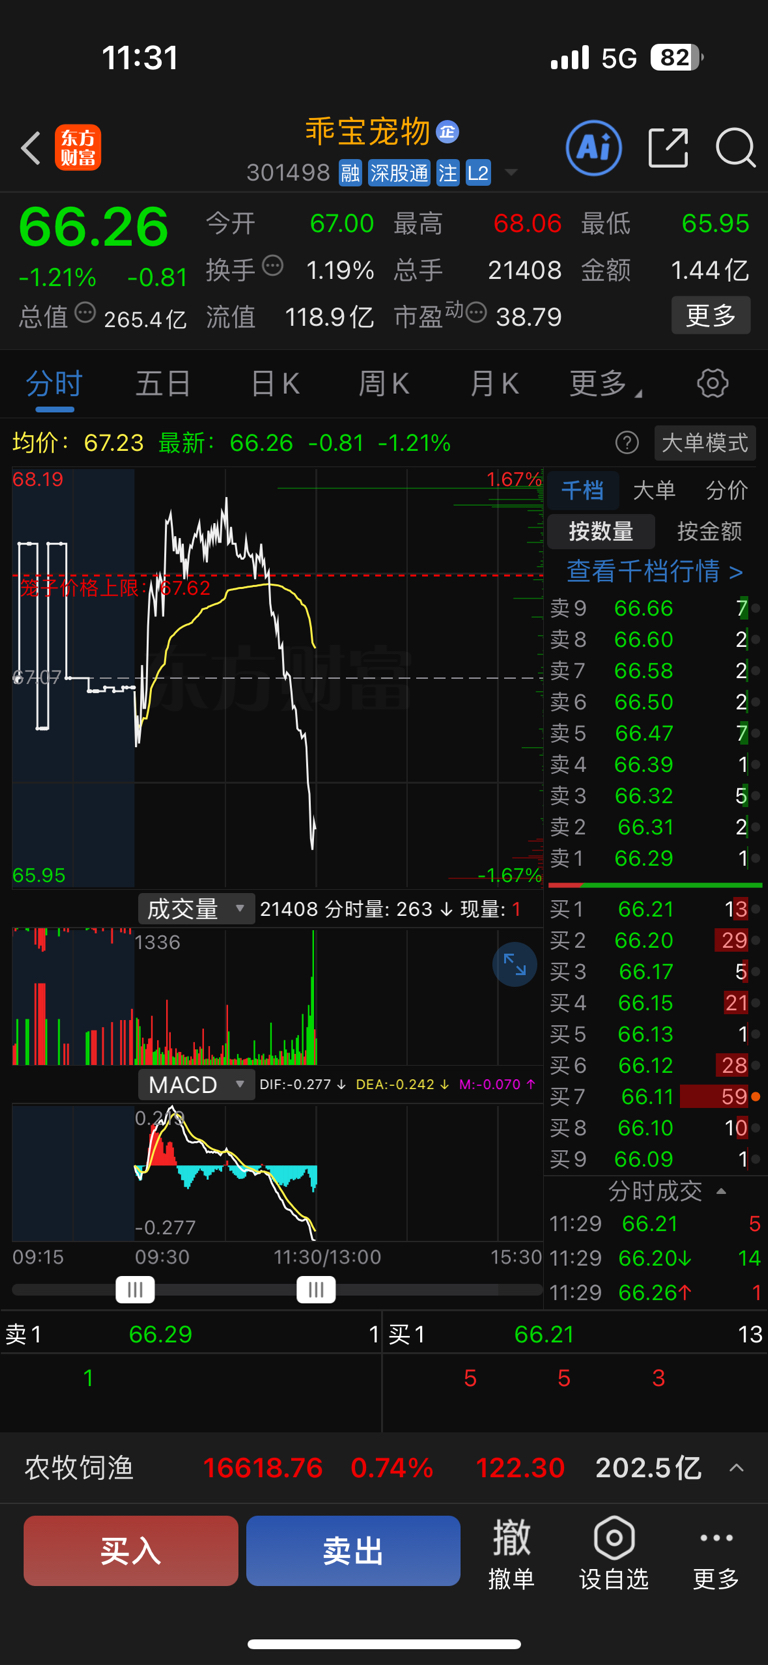Open the MACD indicator dropdown
This screenshot has height=1665, width=769.
click(x=195, y=1085)
